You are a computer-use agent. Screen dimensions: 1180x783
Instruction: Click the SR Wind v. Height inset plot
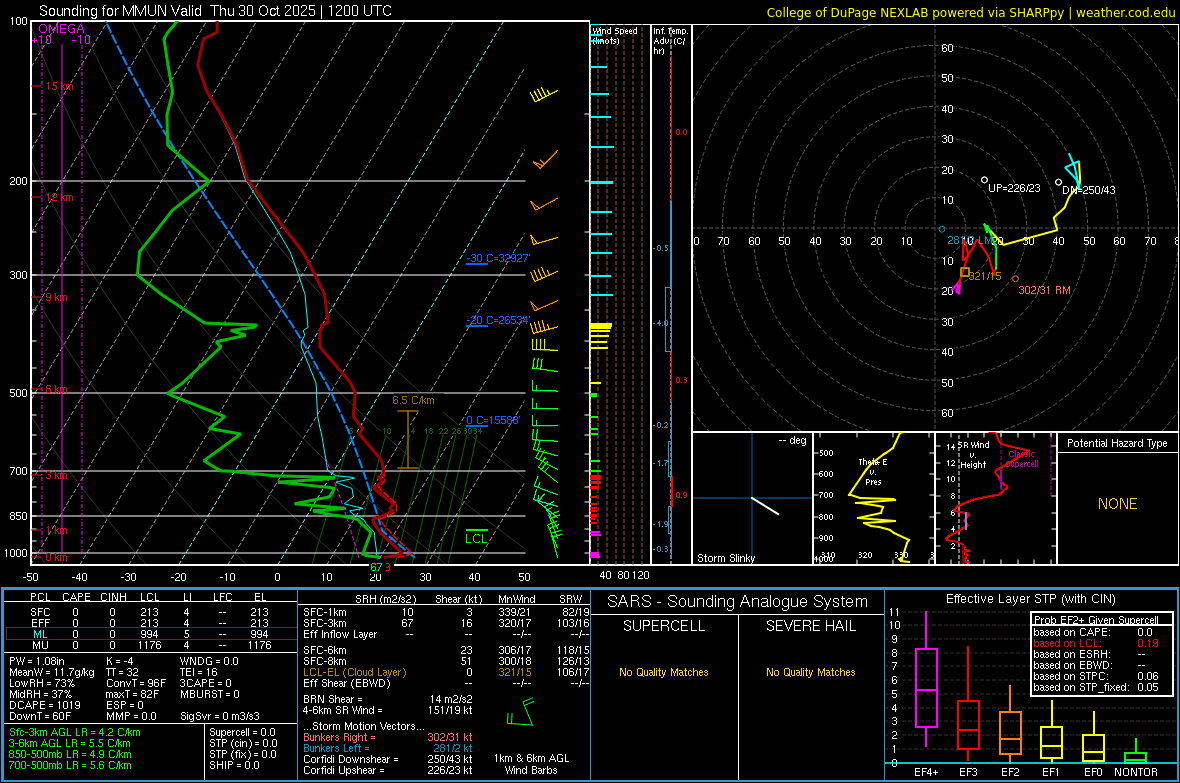pyautogui.click(x=995, y=498)
